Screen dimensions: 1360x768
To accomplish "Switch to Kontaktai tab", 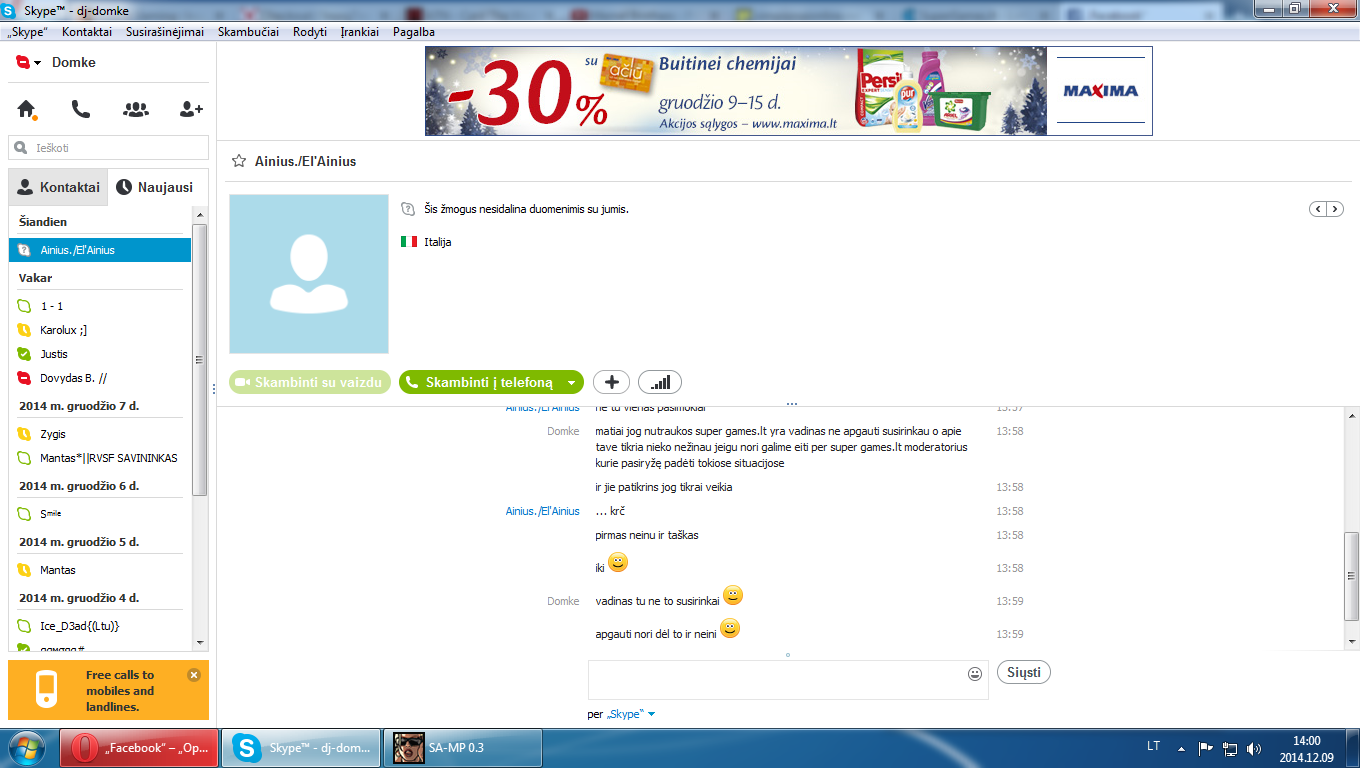I will (x=58, y=187).
